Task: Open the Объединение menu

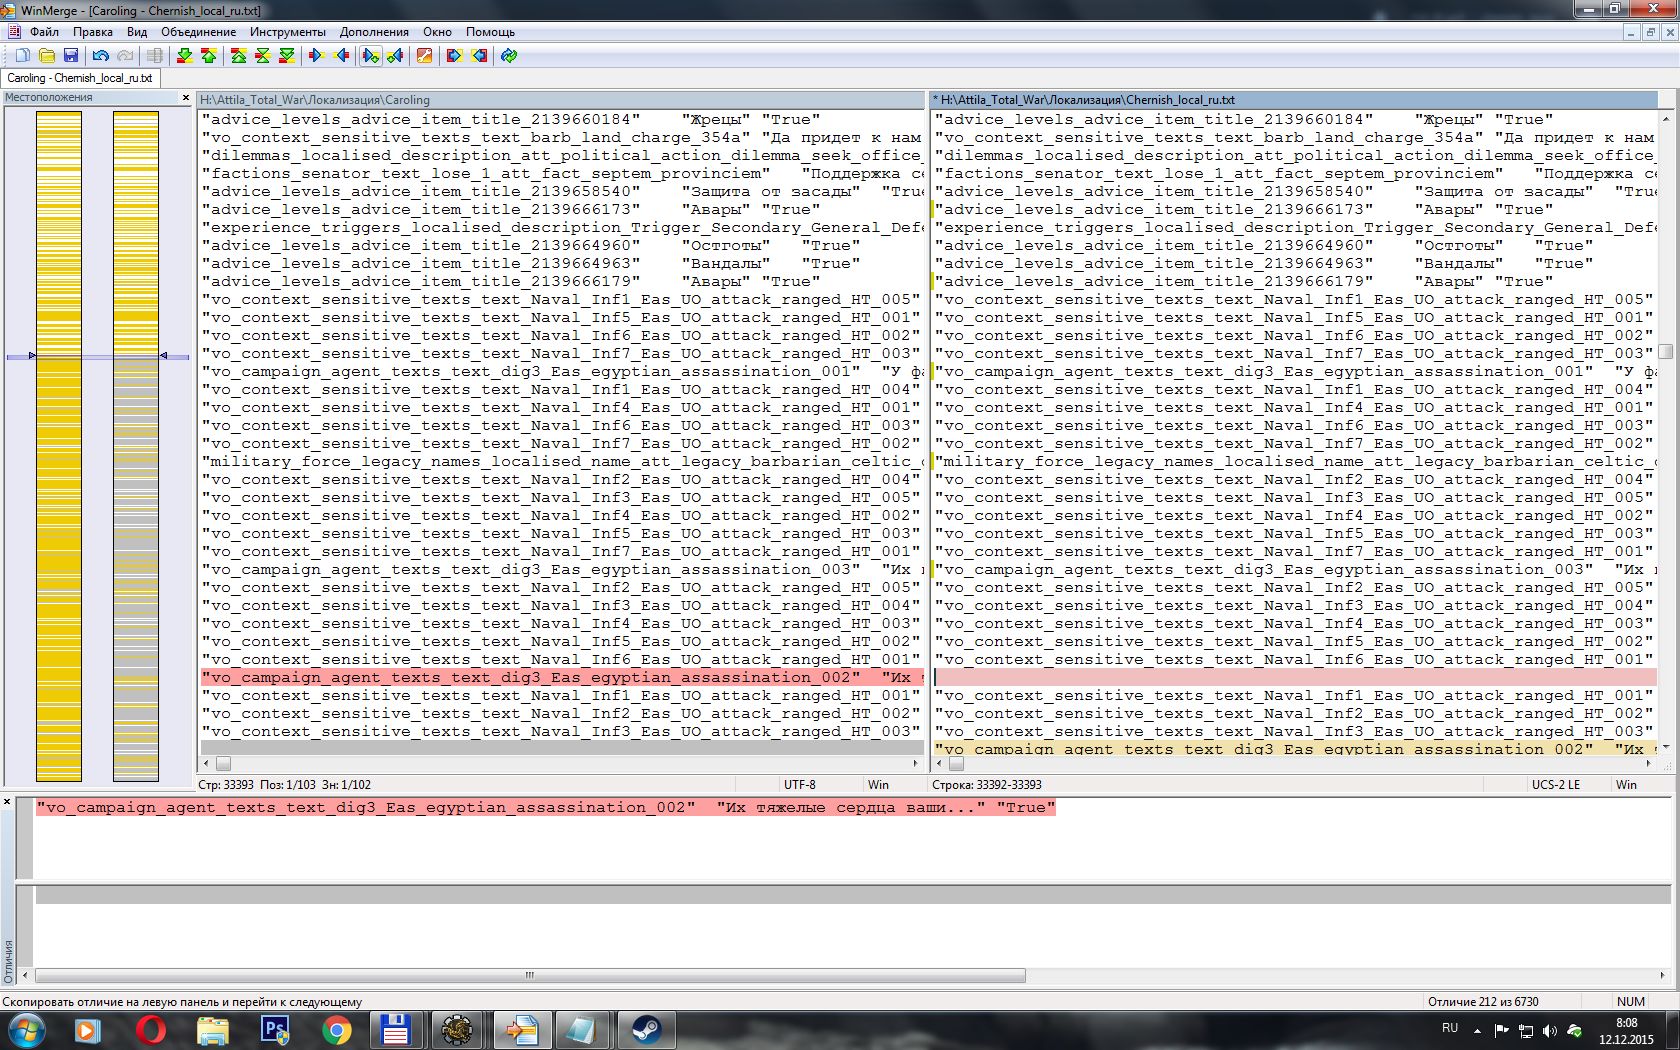Action: pyautogui.click(x=199, y=32)
